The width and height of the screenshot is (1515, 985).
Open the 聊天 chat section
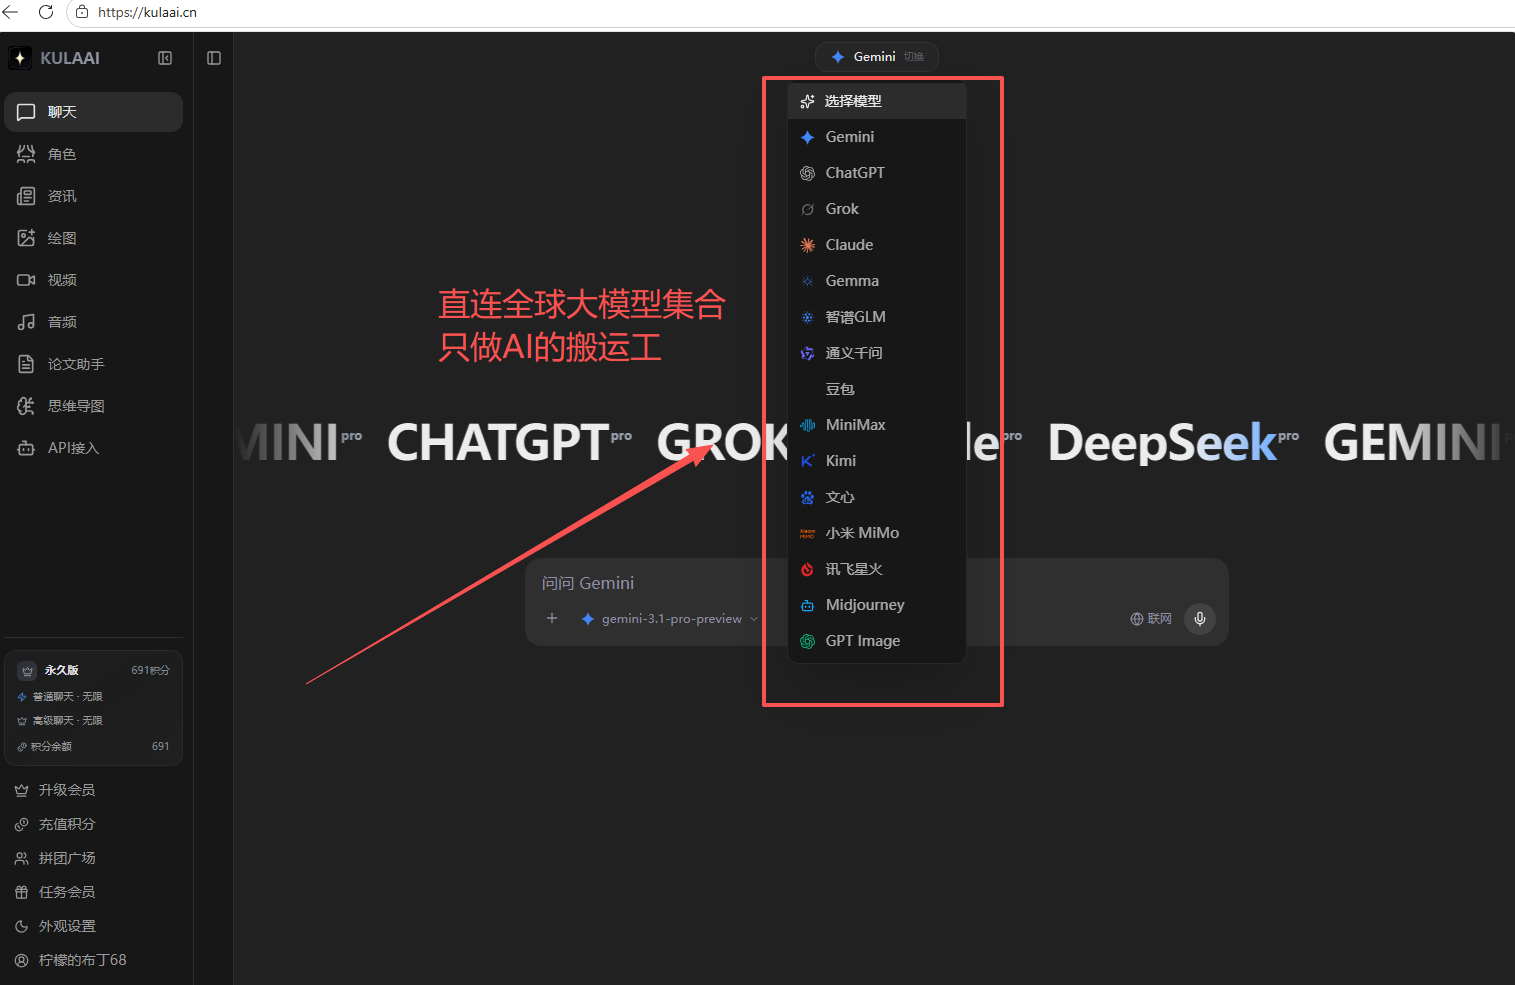93,112
